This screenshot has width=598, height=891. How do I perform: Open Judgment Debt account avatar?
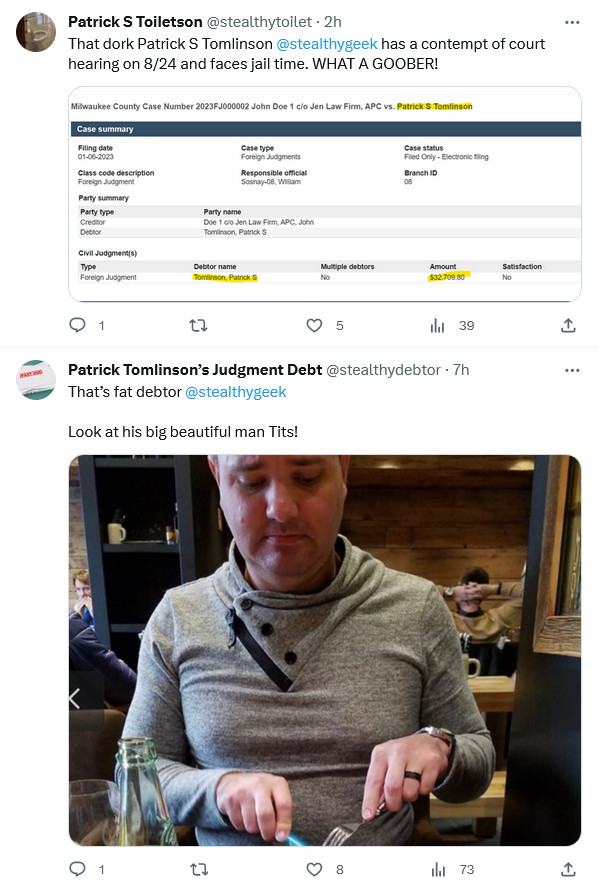(36, 380)
